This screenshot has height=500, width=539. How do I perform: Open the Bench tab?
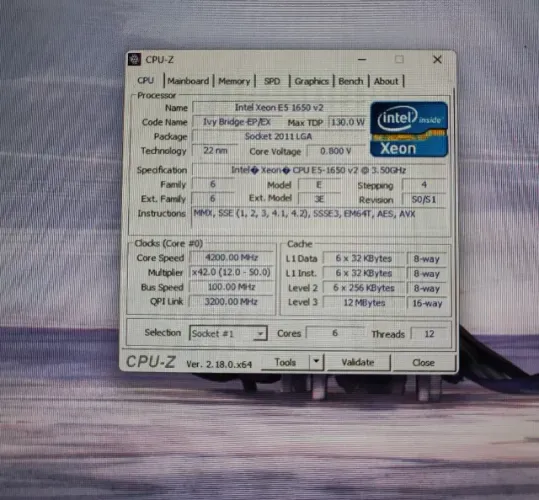tap(351, 81)
